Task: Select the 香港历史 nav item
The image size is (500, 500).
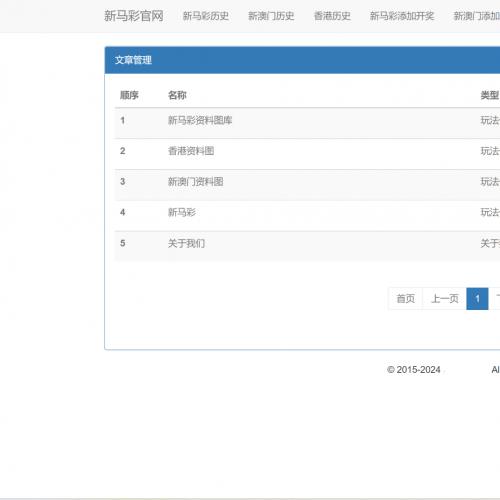Action: [x=332, y=16]
